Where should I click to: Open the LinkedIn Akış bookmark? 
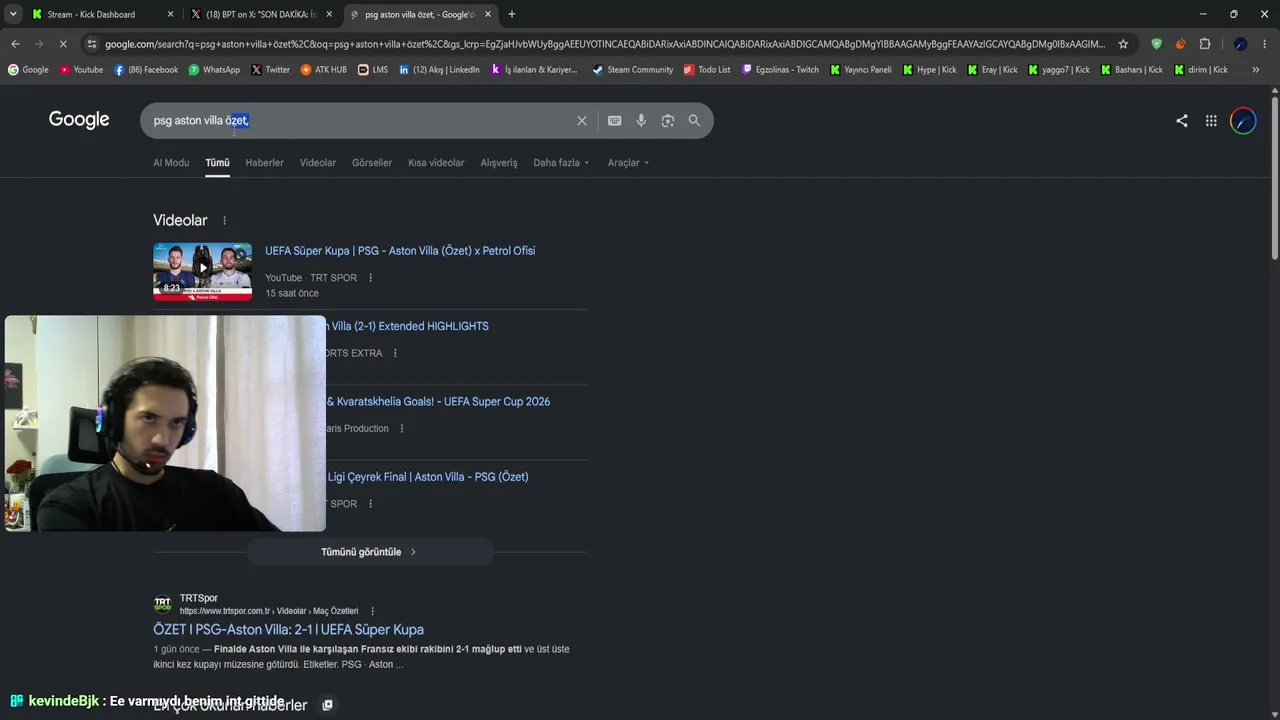tap(439, 70)
